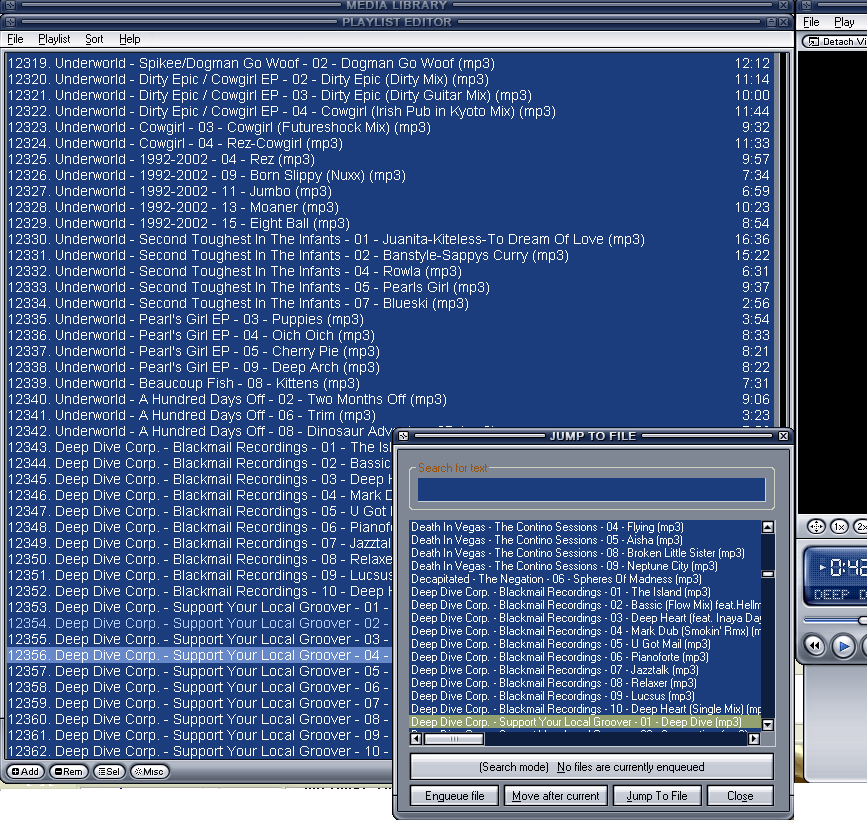
Task: Click the results list scroll up arrow
Action: click(x=767, y=527)
